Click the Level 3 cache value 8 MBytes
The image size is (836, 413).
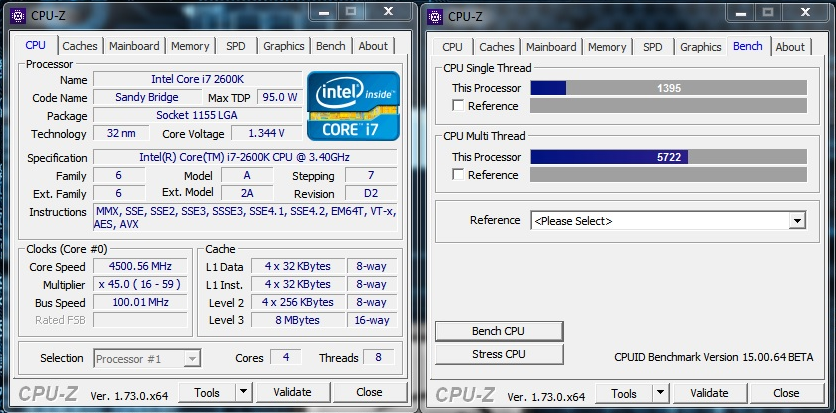point(298,320)
